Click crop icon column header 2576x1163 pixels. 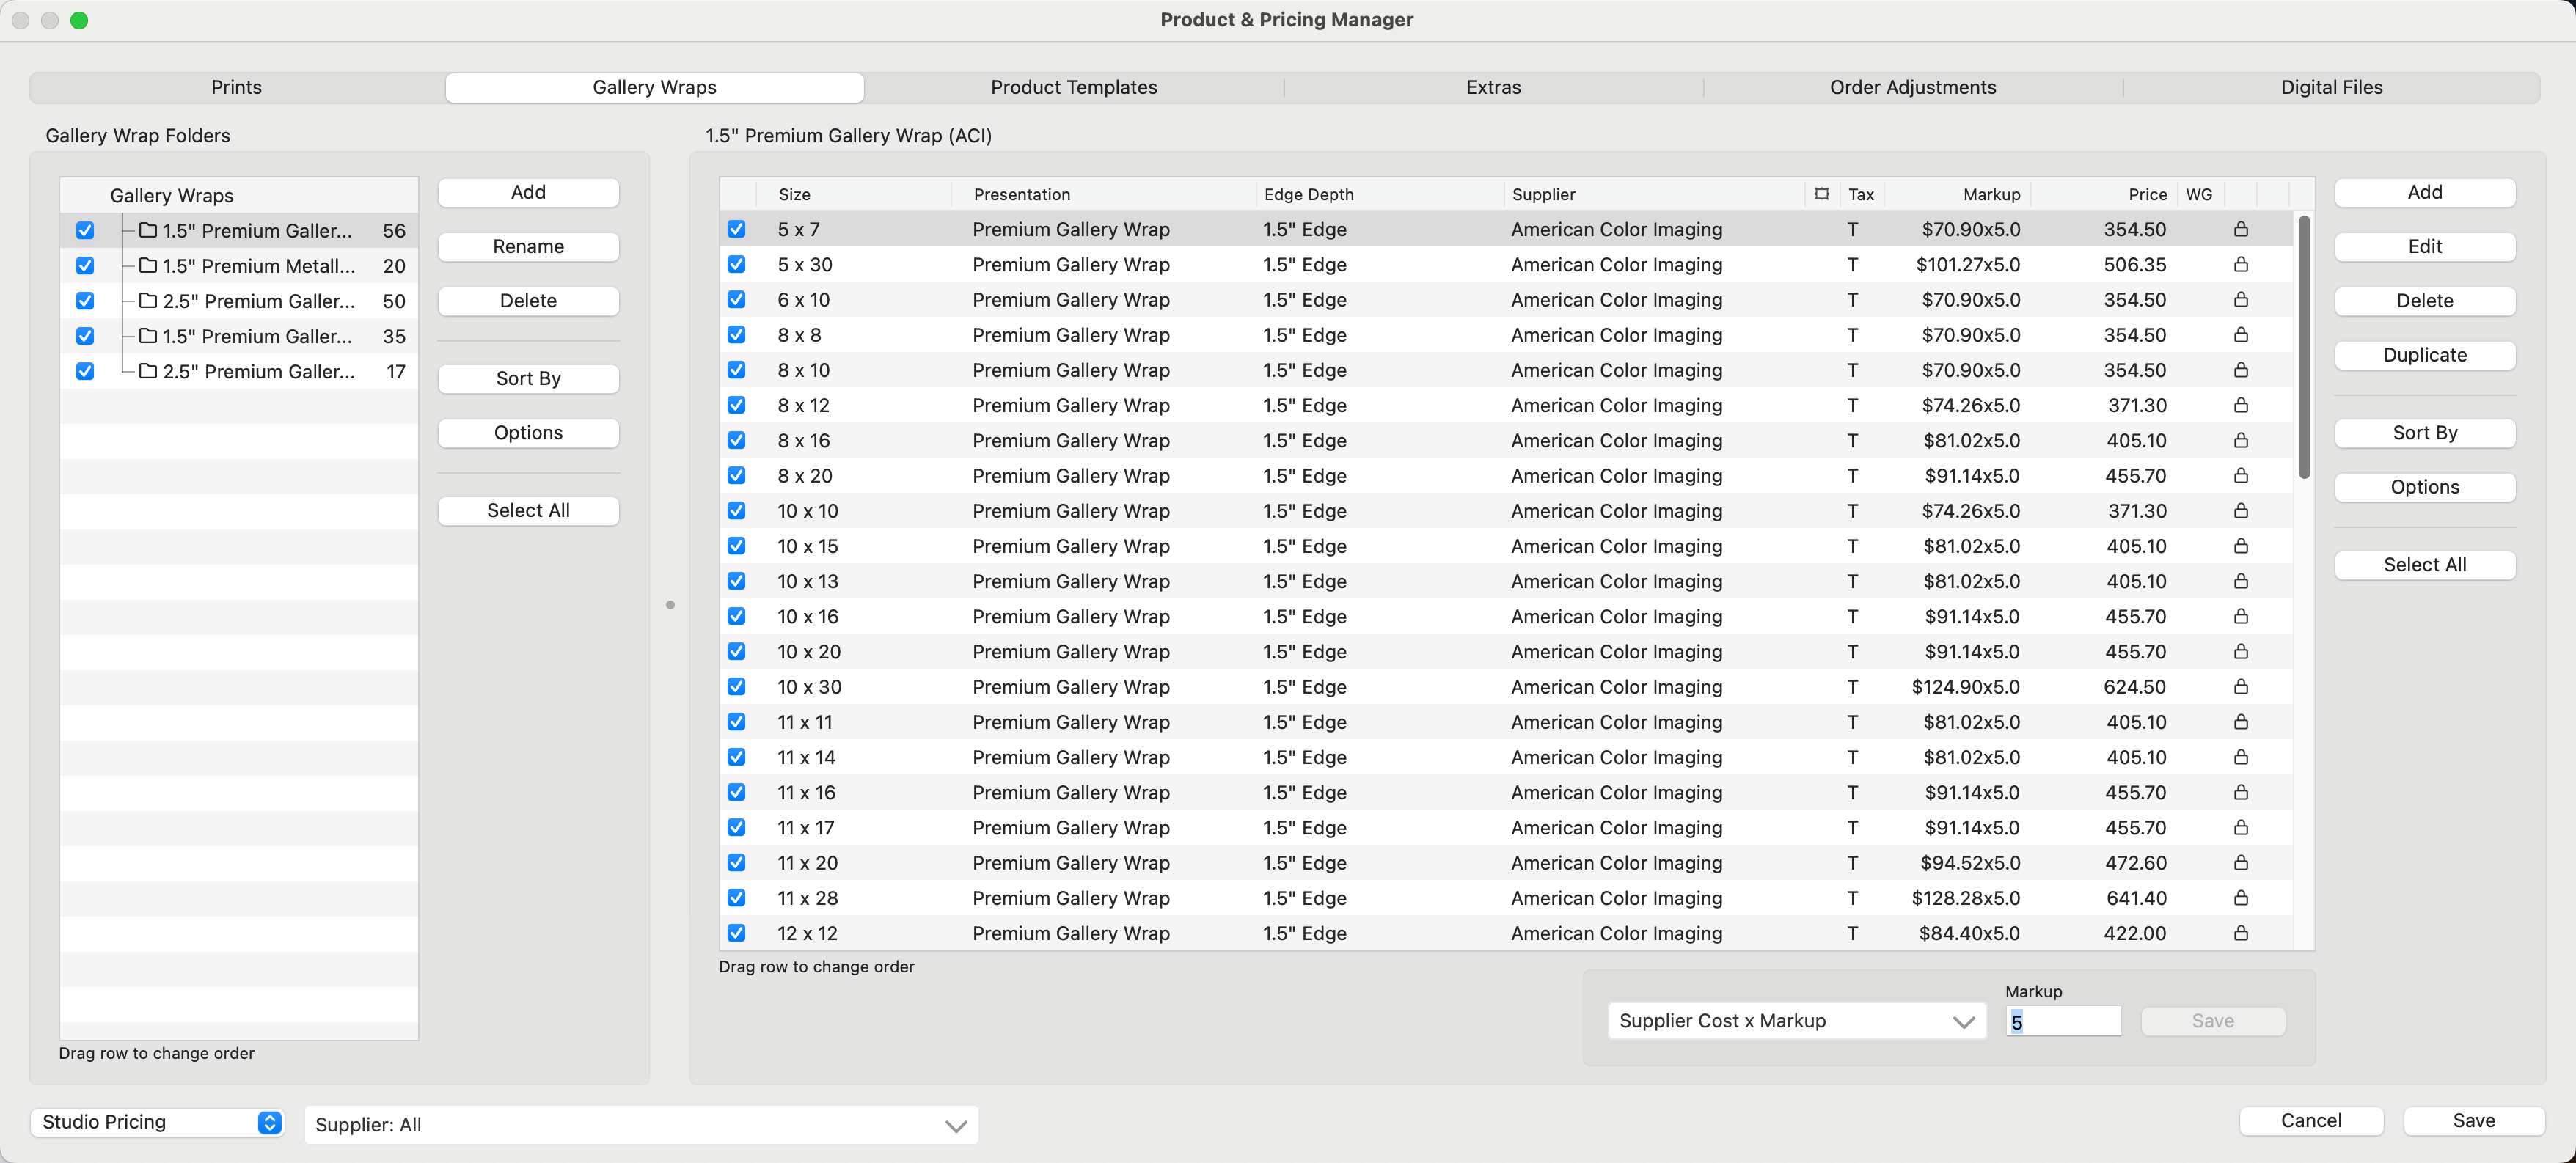click(x=1821, y=194)
